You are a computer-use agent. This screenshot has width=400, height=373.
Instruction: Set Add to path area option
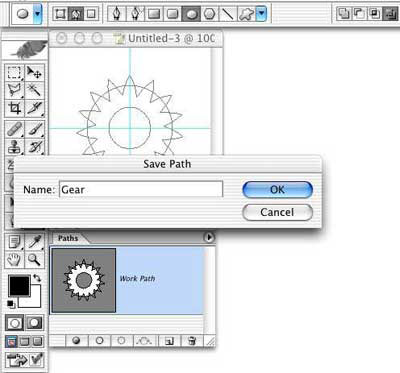(343, 14)
